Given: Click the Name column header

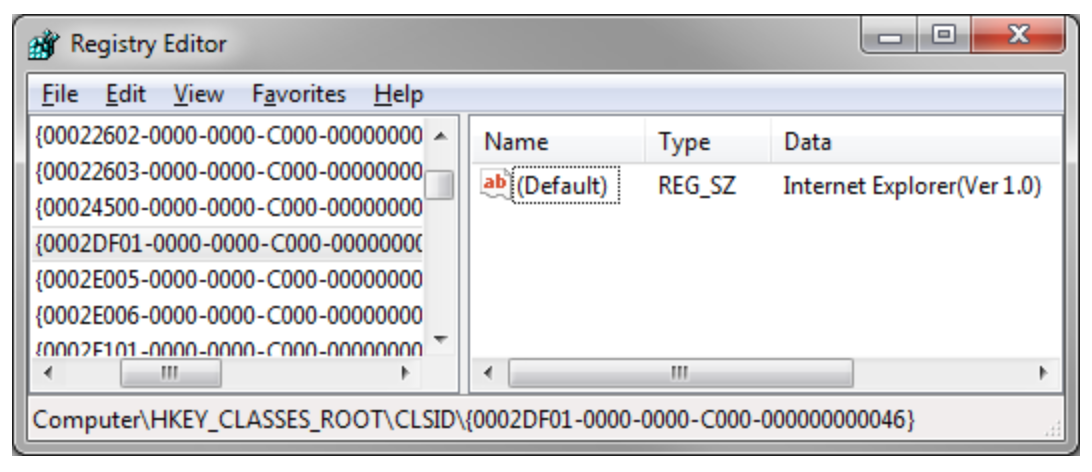Looking at the screenshot, I should tap(560, 142).
